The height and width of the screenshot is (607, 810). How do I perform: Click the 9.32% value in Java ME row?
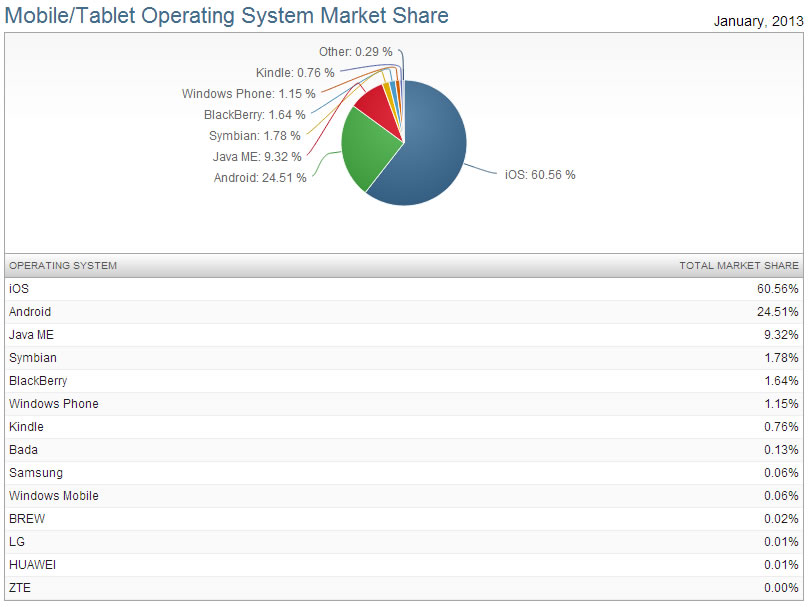781,335
